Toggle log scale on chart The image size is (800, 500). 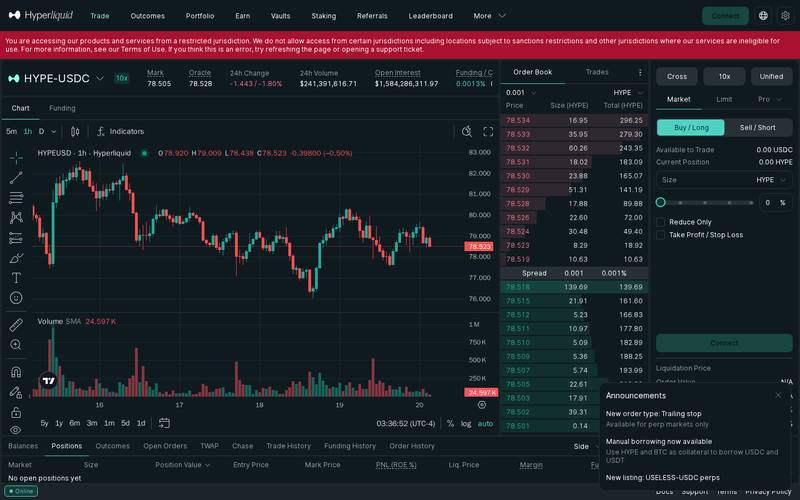pos(466,423)
